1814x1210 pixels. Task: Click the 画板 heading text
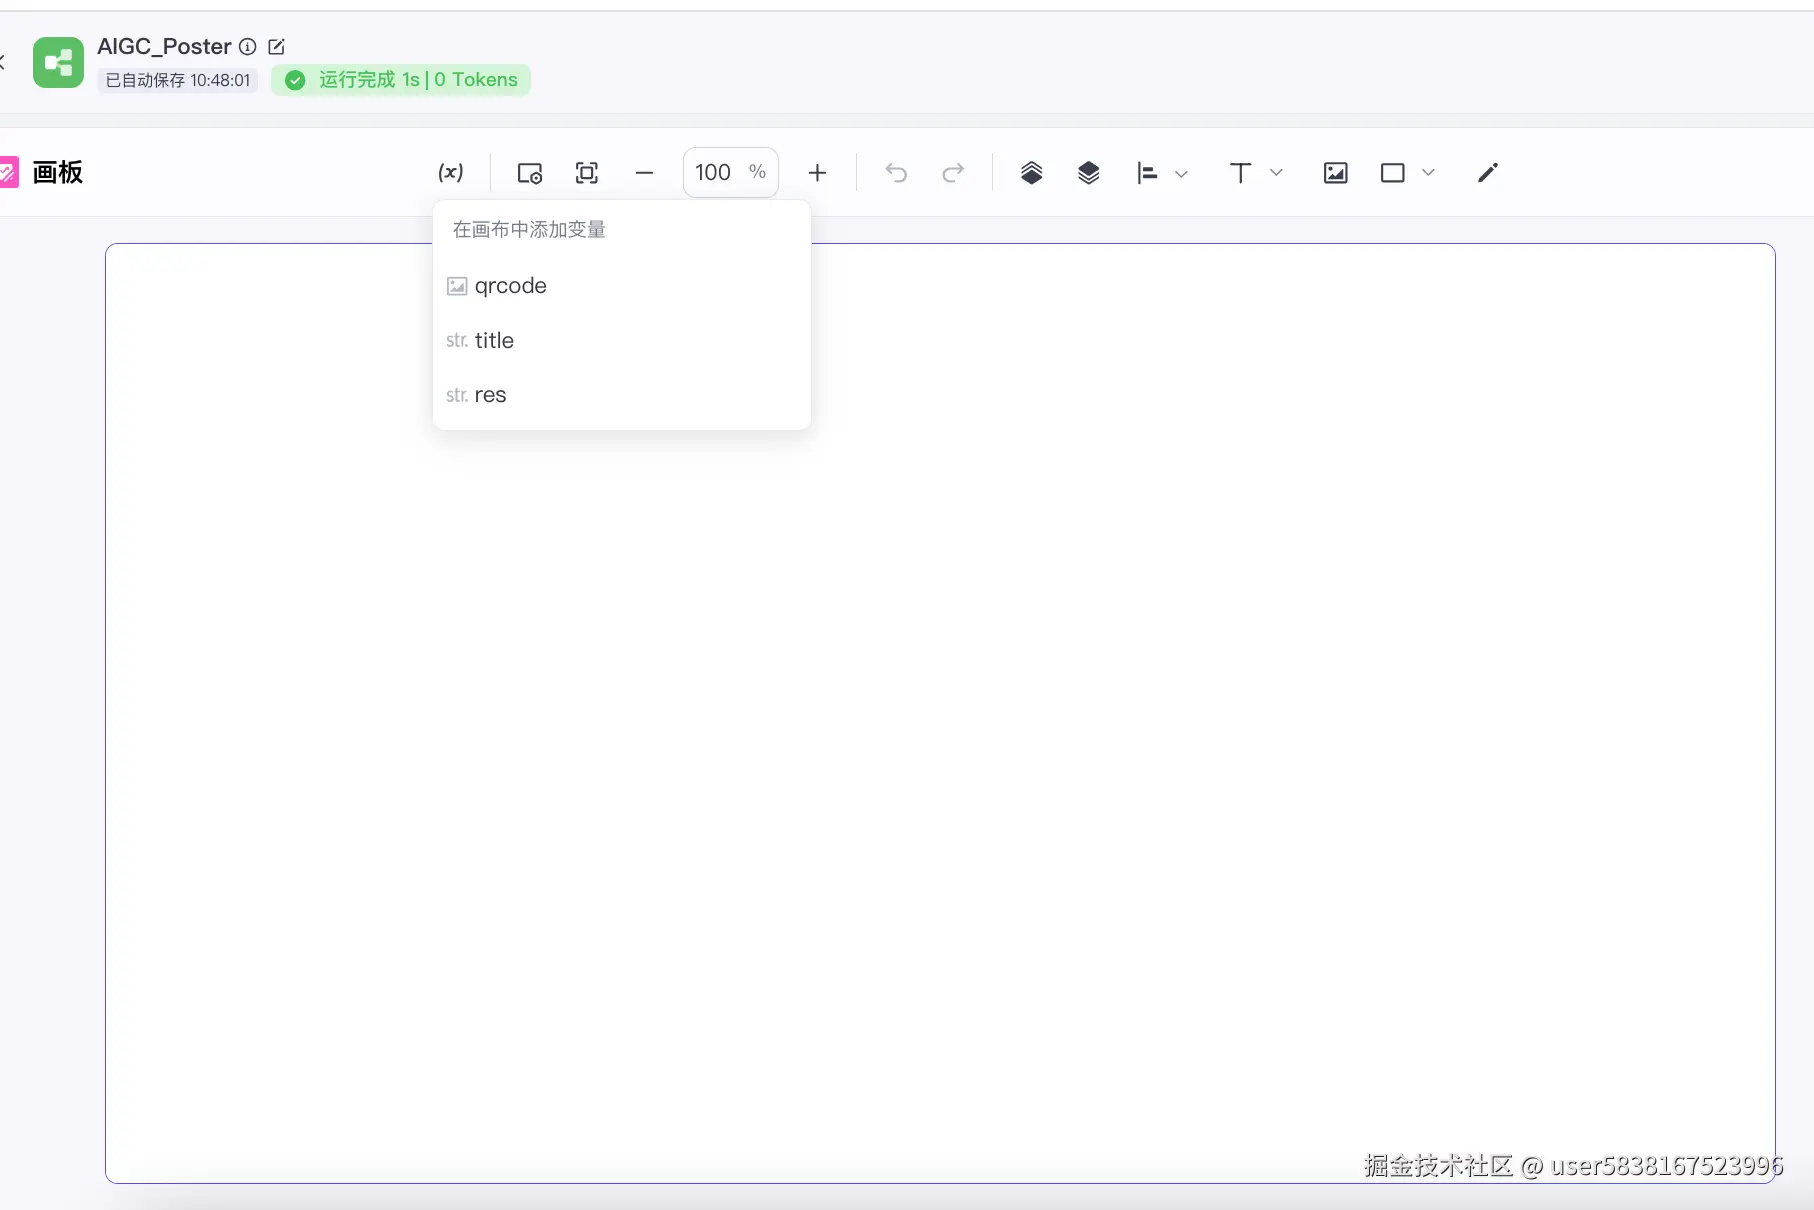click(x=57, y=172)
